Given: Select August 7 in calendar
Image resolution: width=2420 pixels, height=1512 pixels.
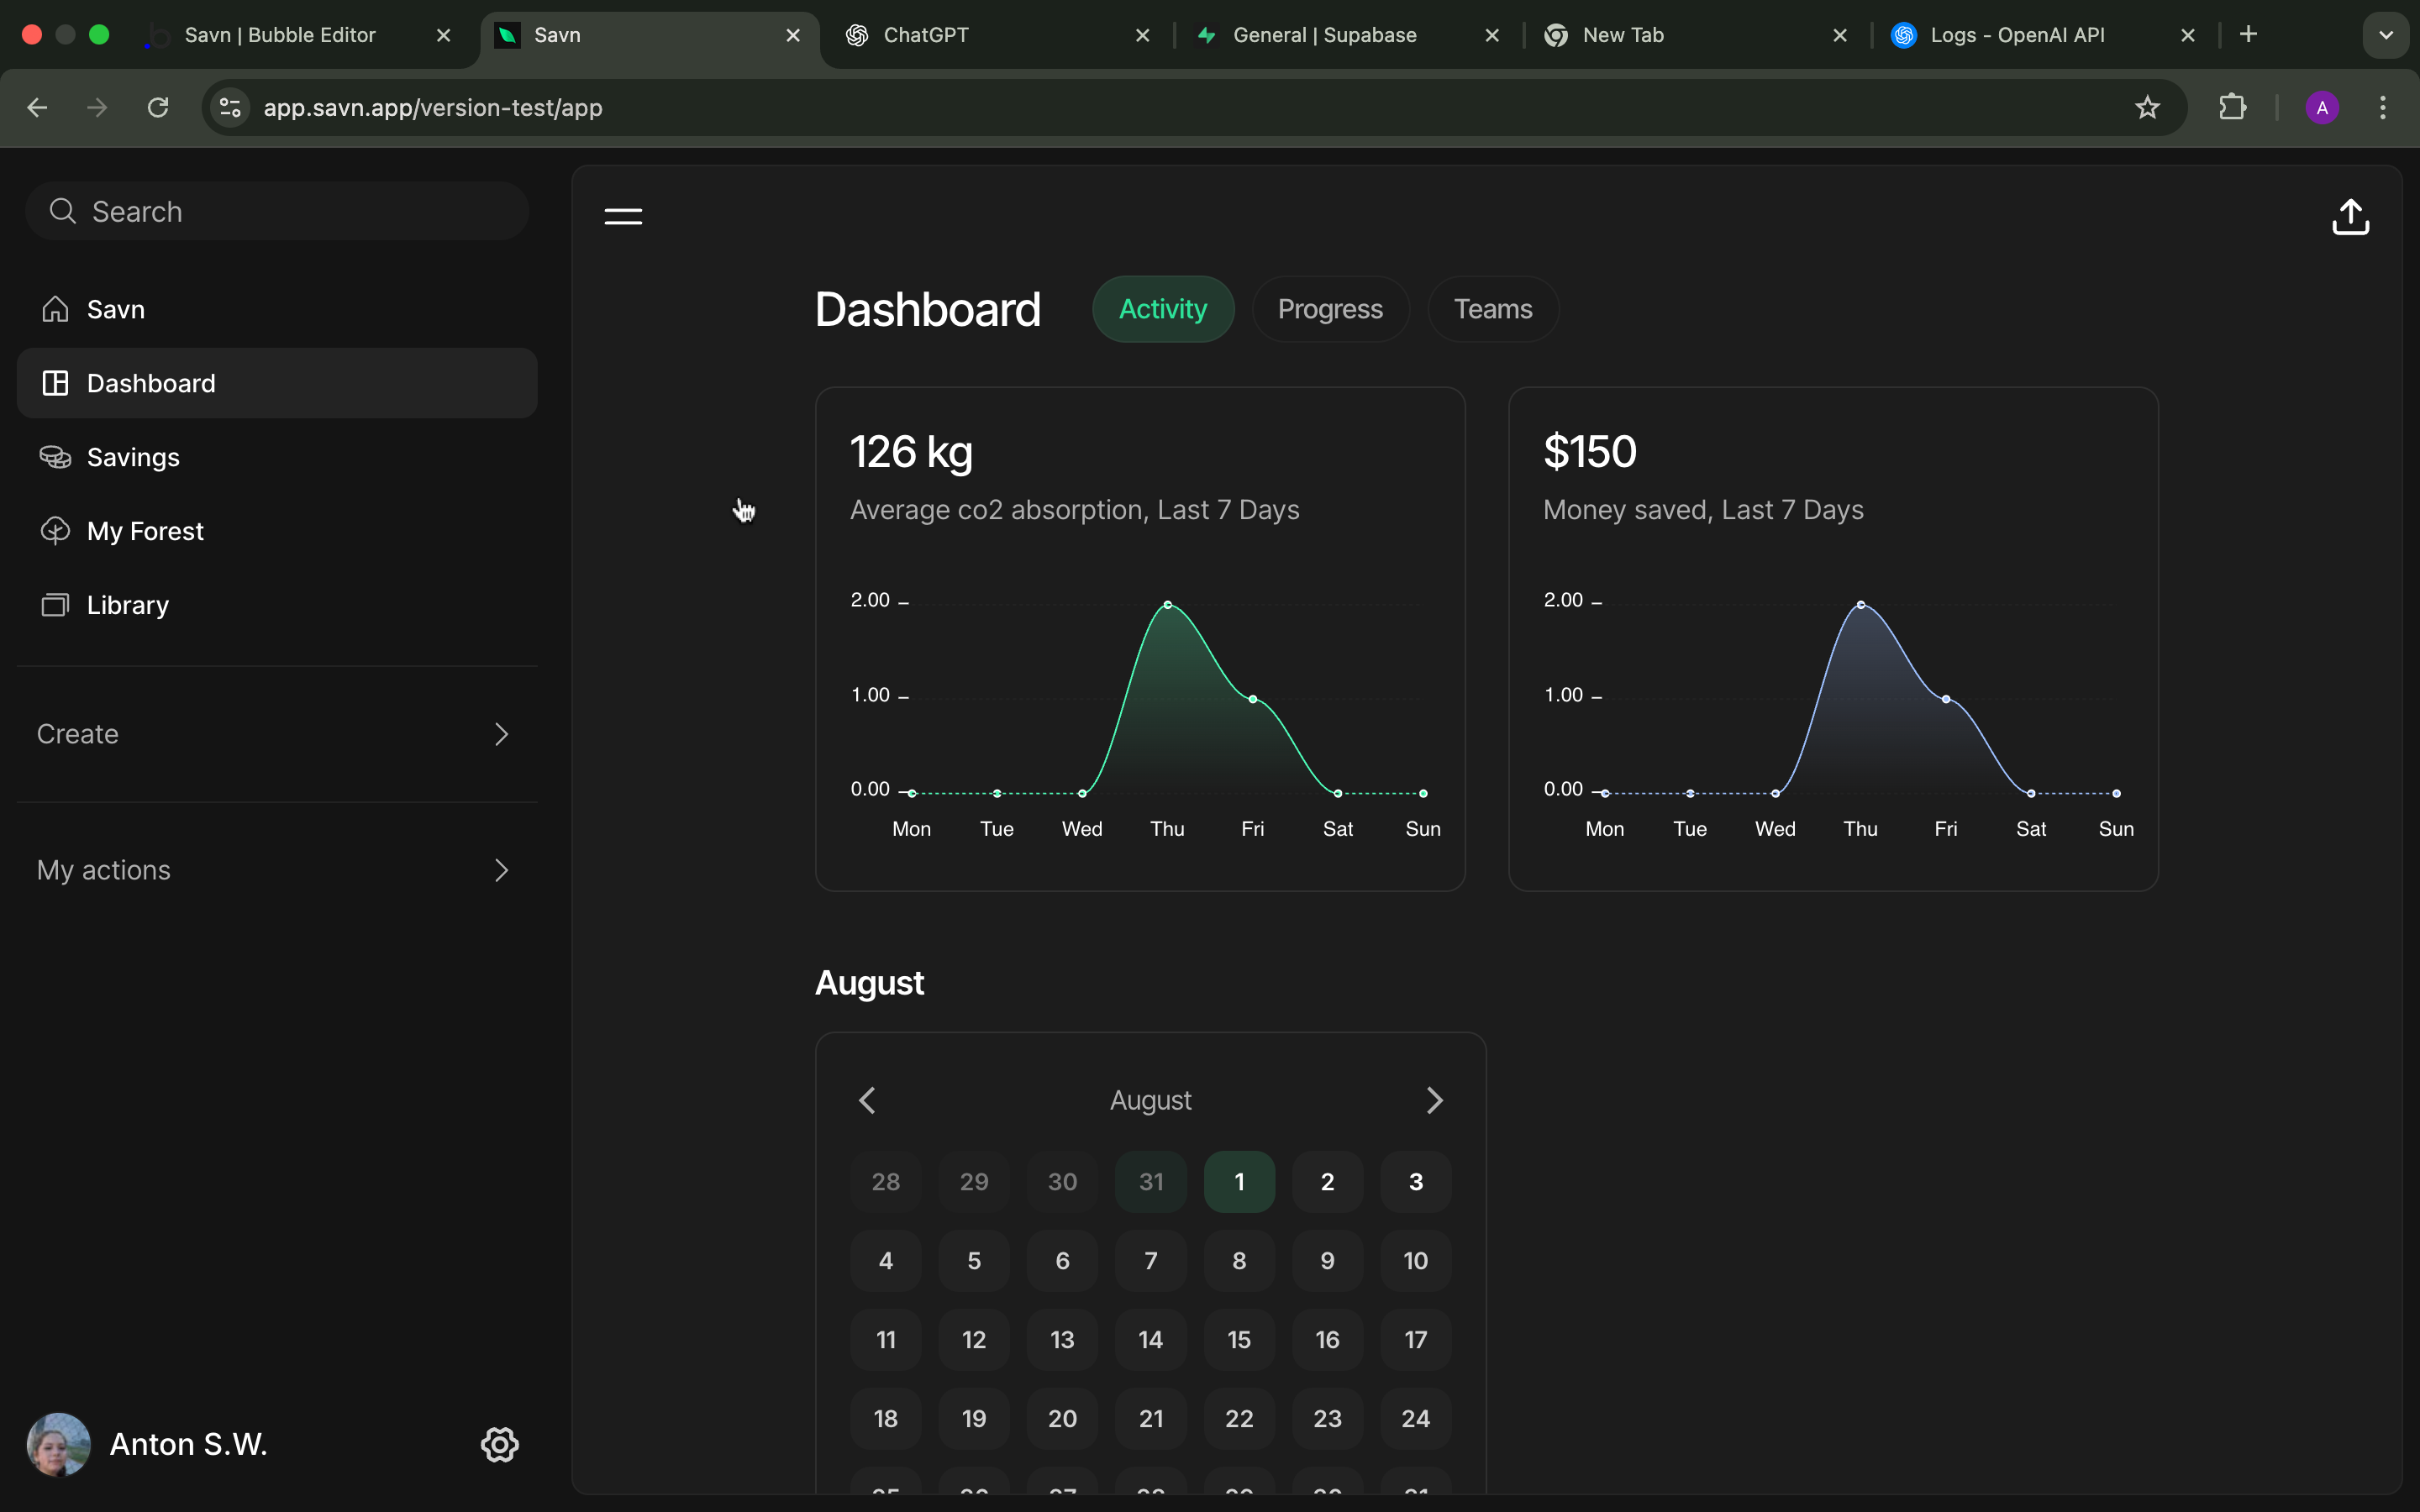Looking at the screenshot, I should coord(1151,1261).
